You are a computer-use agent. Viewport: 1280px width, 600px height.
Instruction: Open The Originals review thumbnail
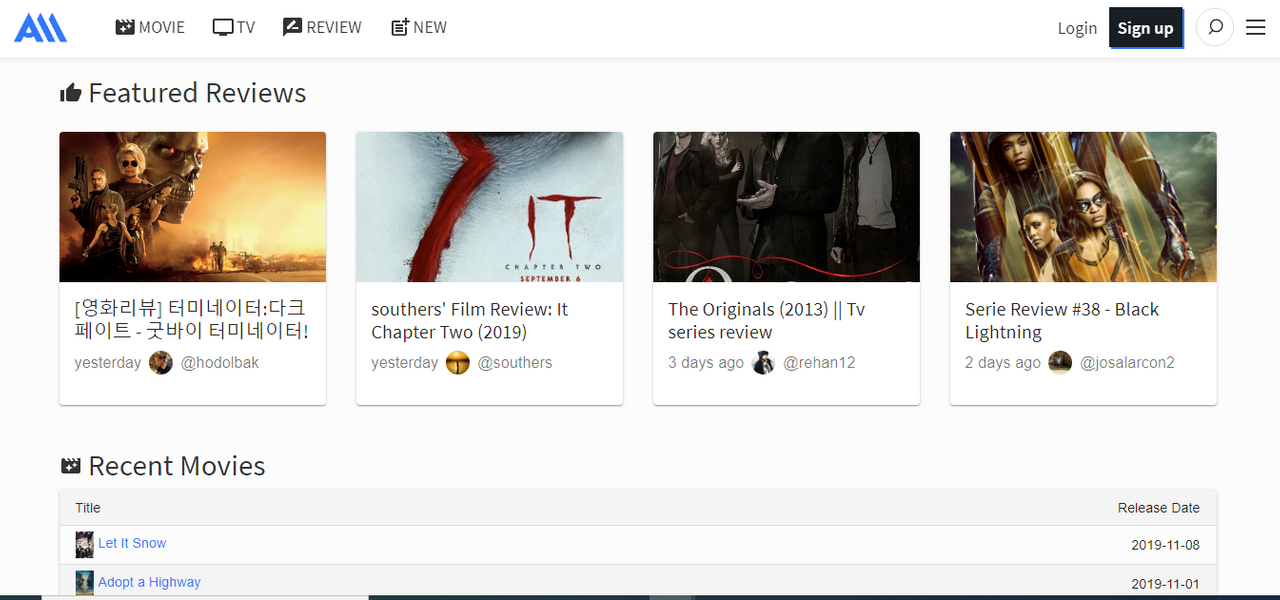(x=787, y=207)
